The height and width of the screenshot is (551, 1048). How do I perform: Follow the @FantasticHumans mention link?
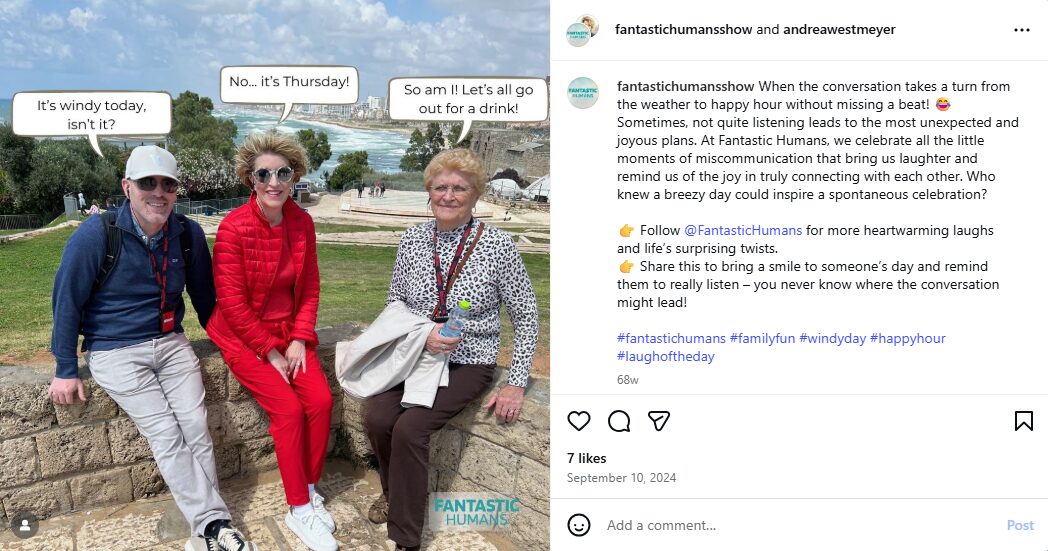743,230
